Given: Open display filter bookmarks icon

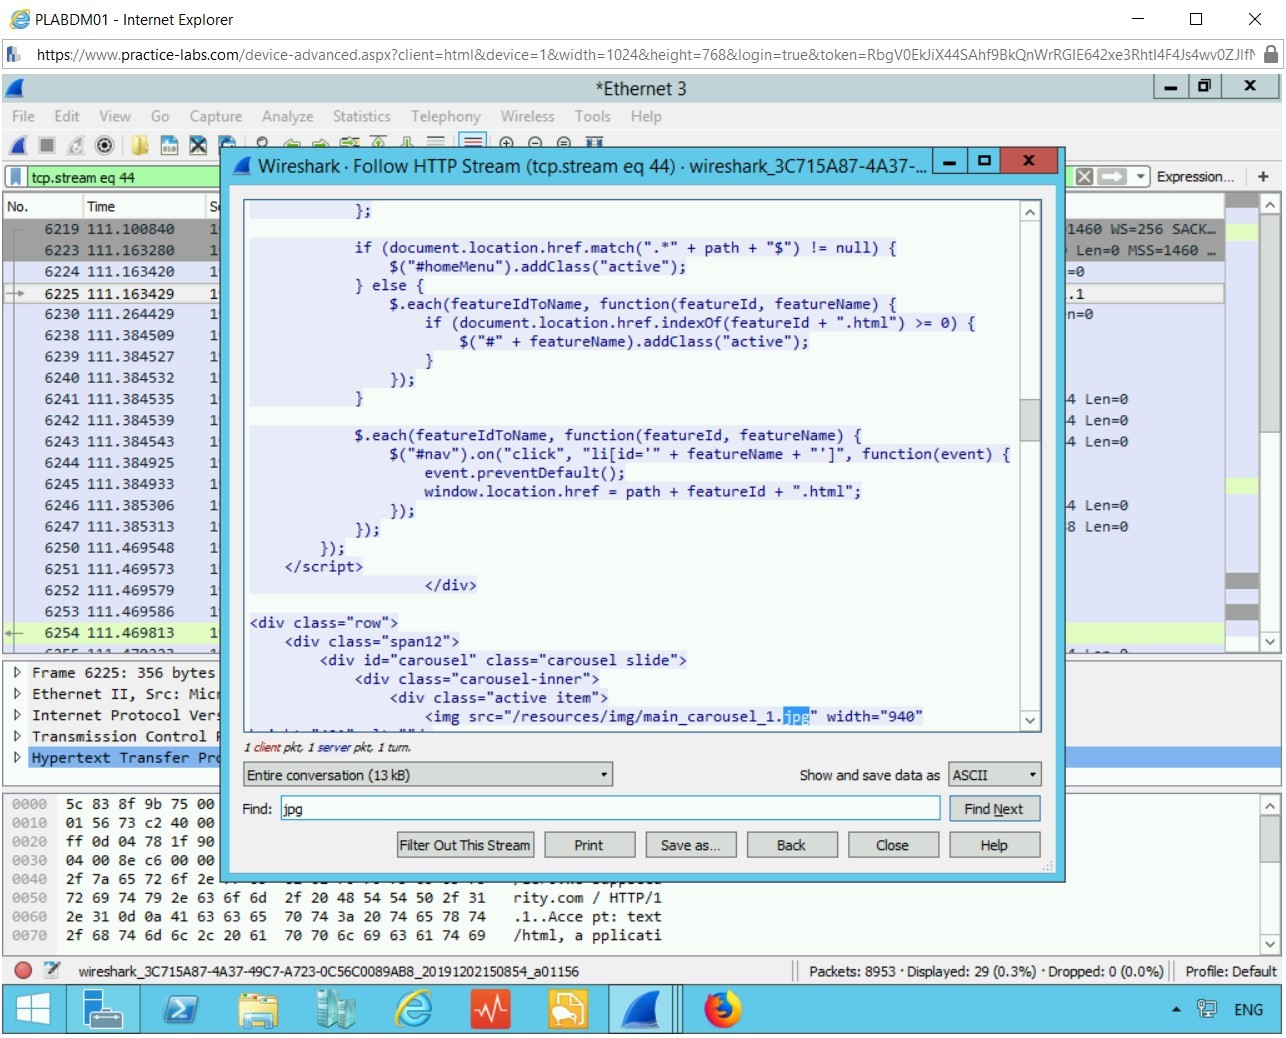Looking at the screenshot, I should tap(16, 177).
